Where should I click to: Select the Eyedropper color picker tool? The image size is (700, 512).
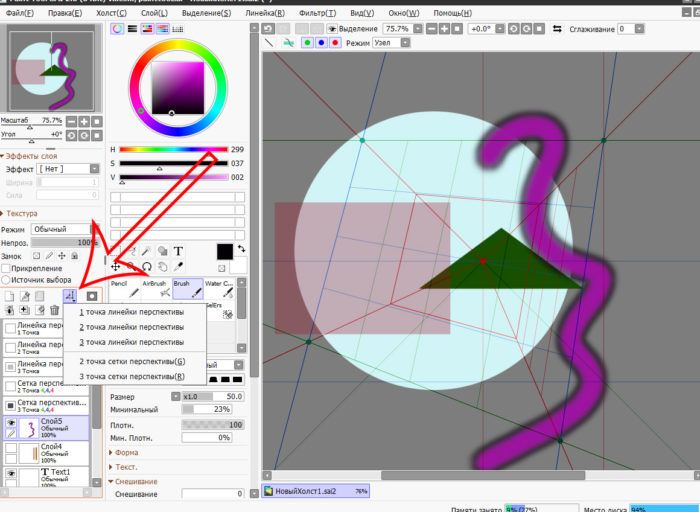click(178, 267)
